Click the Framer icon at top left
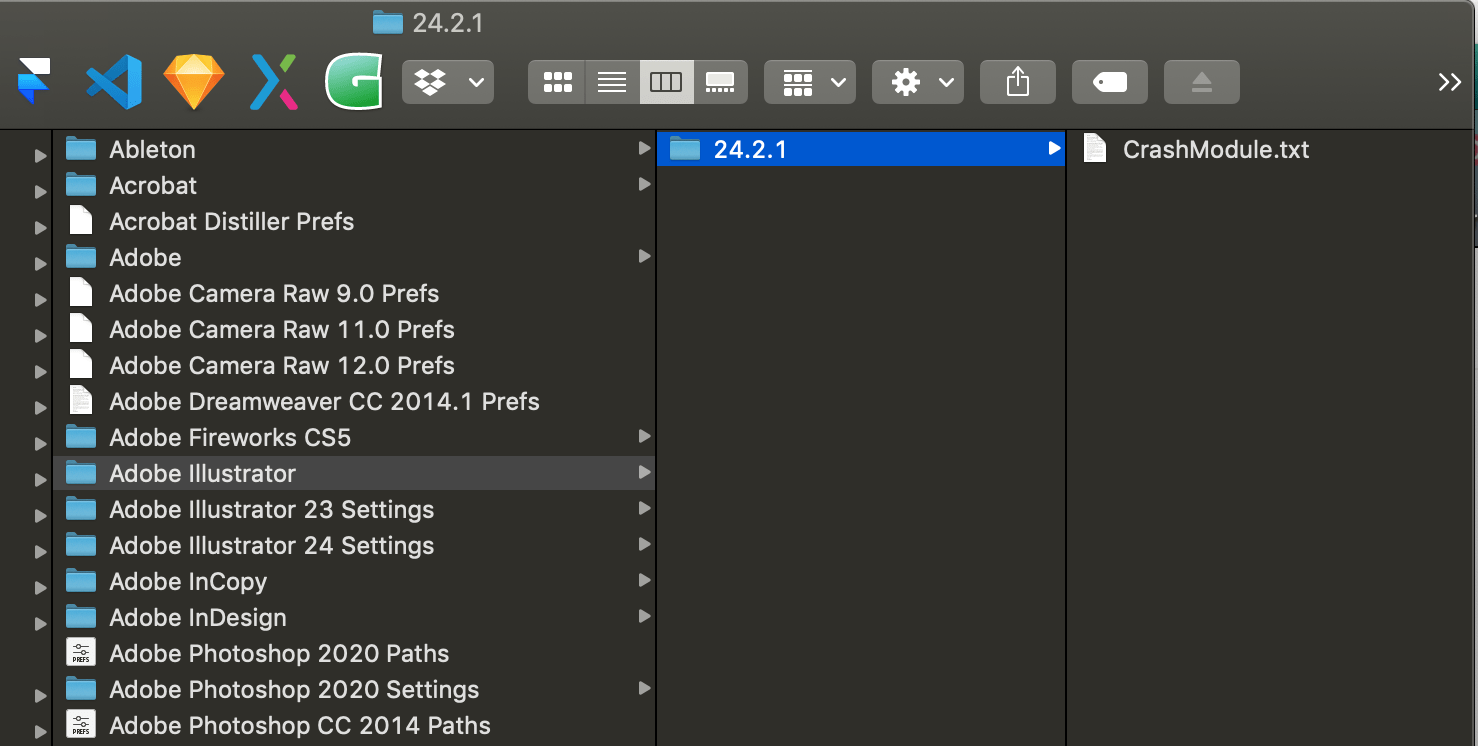The height and width of the screenshot is (746, 1478). 33,82
